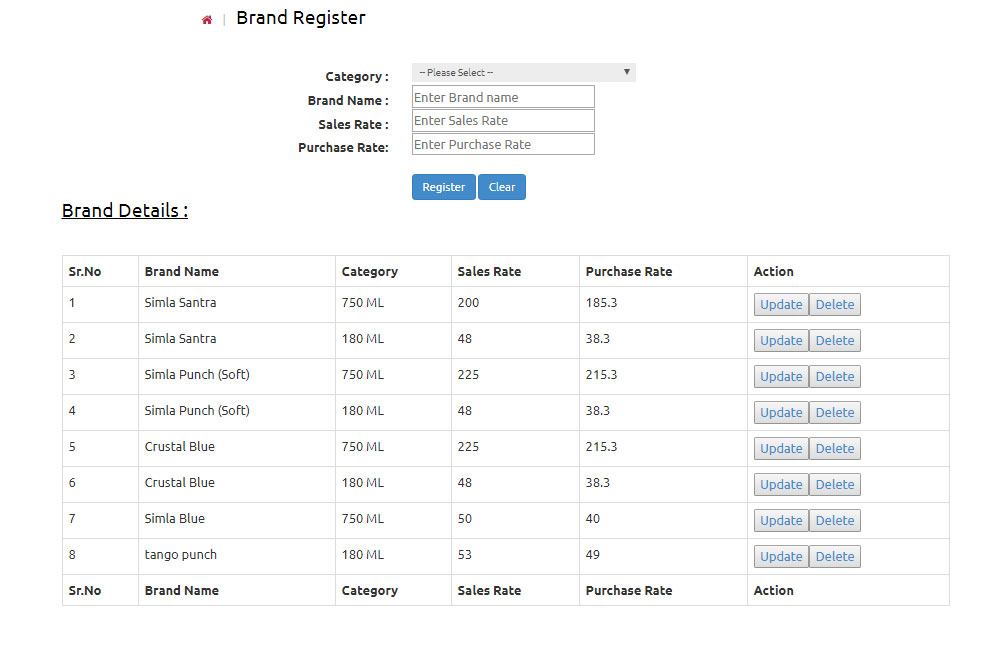The image size is (1008, 645).
Task: Focus the Brand Name input field
Action: point(503,97)
